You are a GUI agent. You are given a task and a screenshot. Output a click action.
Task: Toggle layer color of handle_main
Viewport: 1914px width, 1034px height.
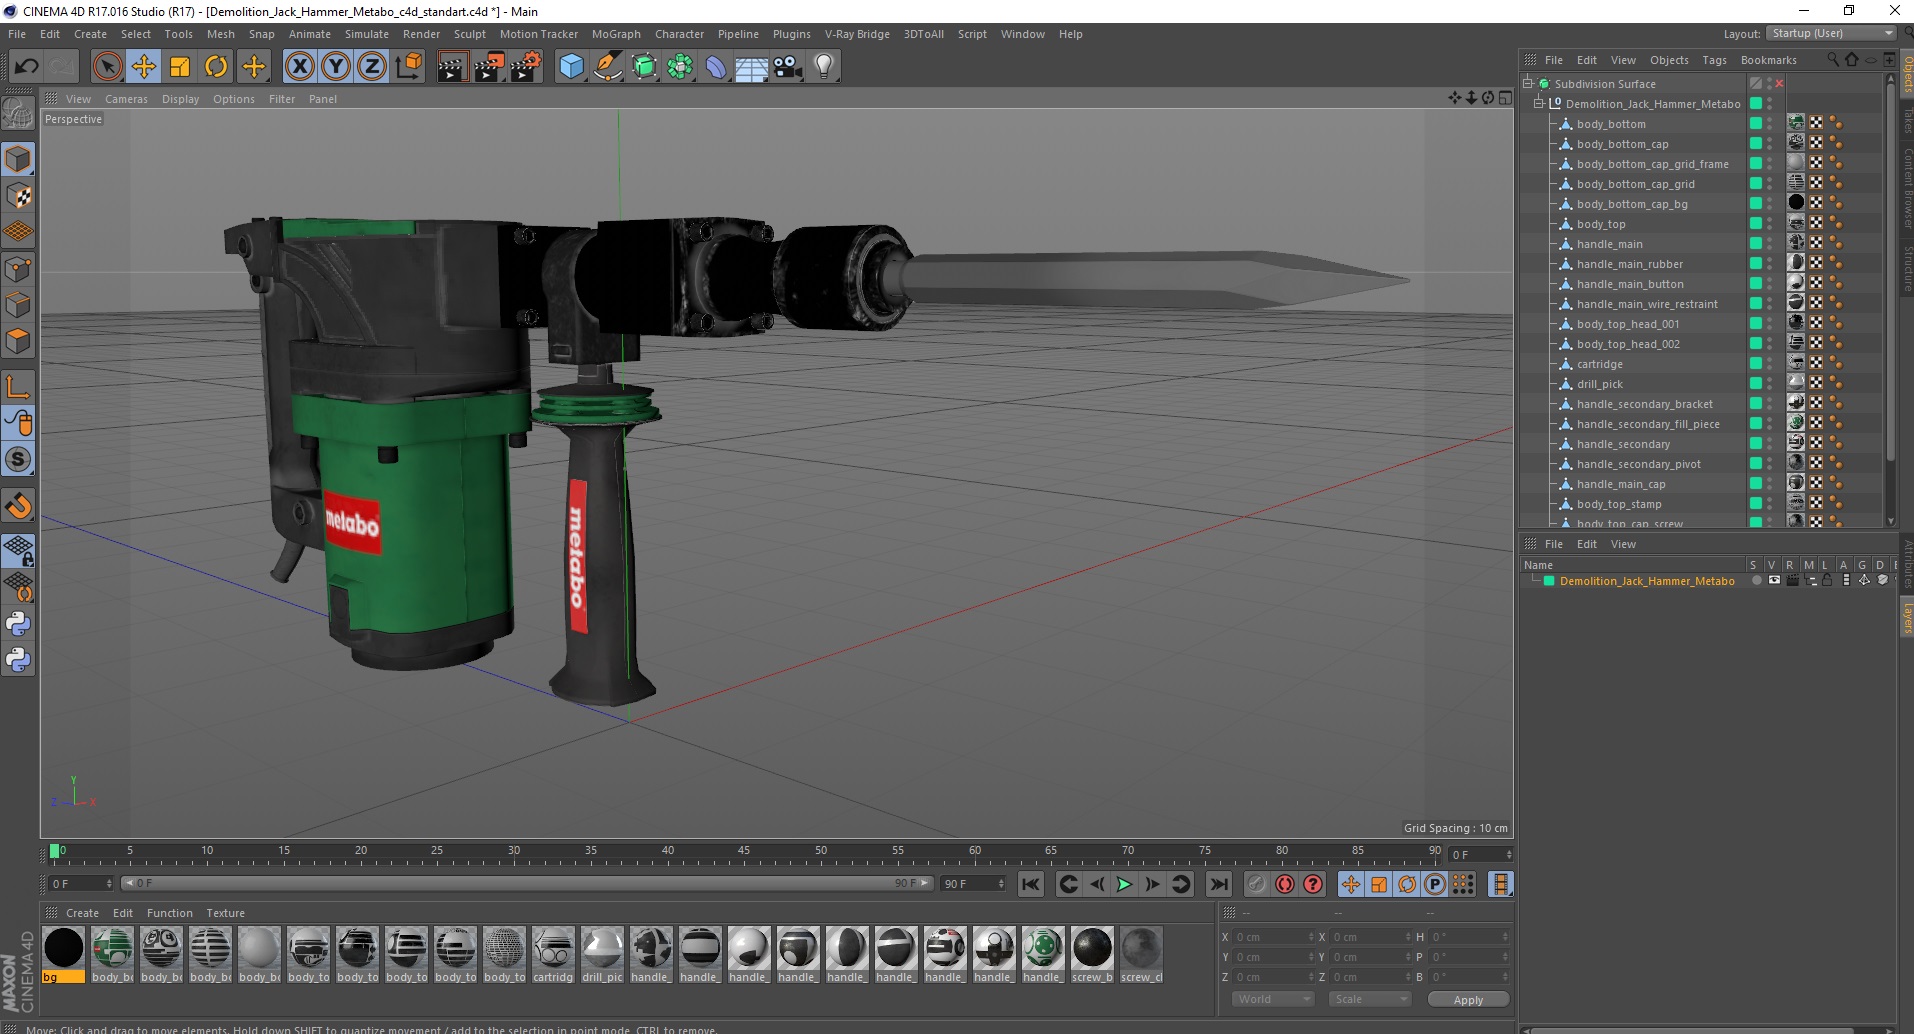click(x=1755, y=244)
